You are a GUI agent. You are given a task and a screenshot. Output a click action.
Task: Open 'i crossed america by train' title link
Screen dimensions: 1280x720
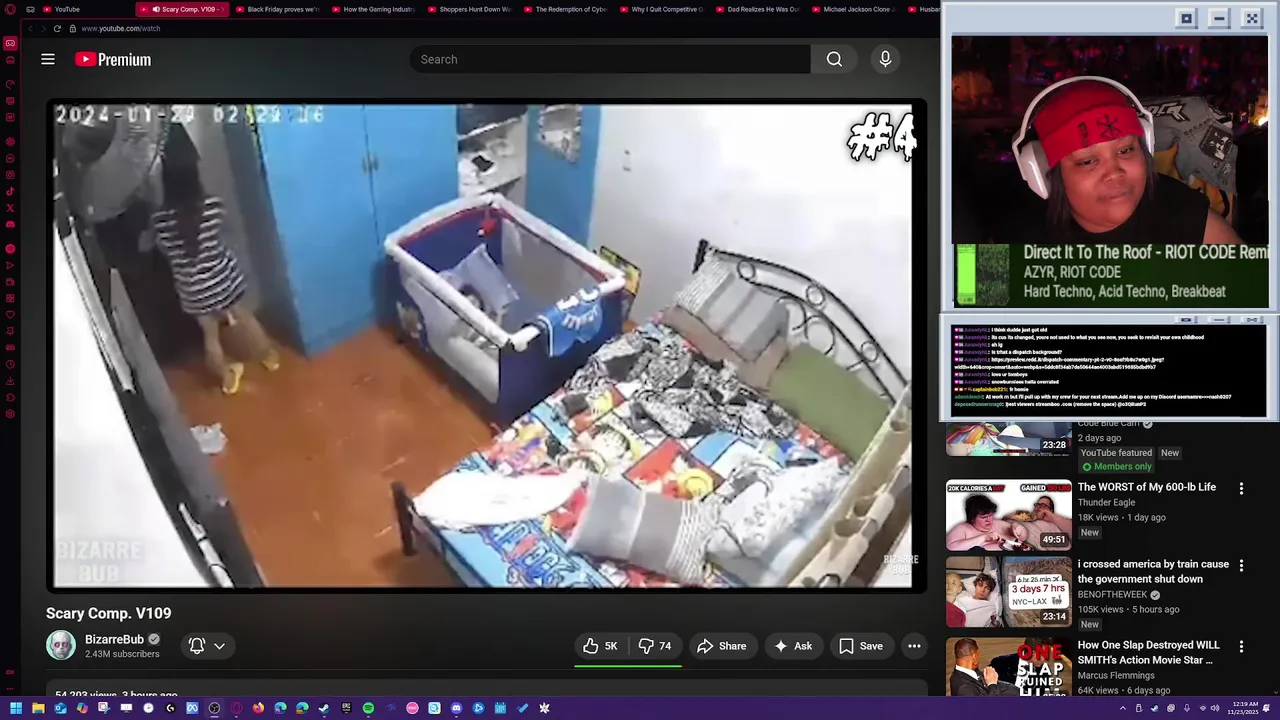tap(1153, 571)
